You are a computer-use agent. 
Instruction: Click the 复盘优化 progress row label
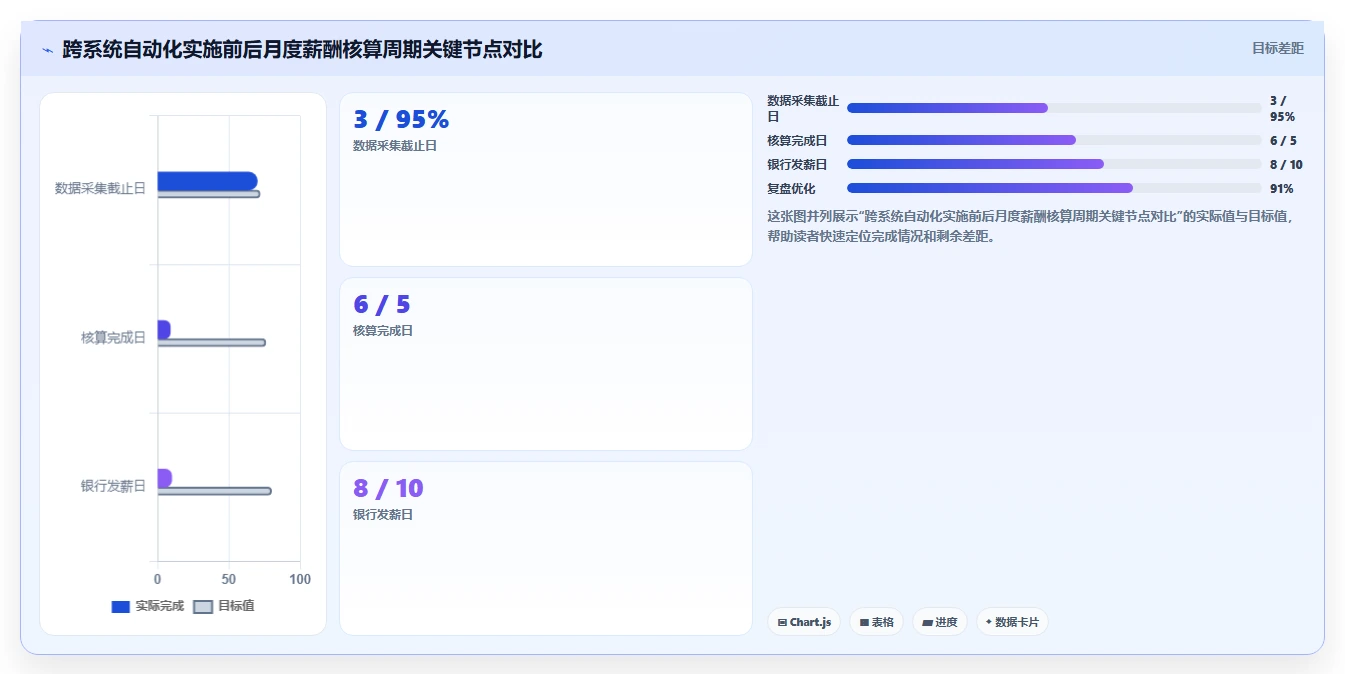[791, 188]
